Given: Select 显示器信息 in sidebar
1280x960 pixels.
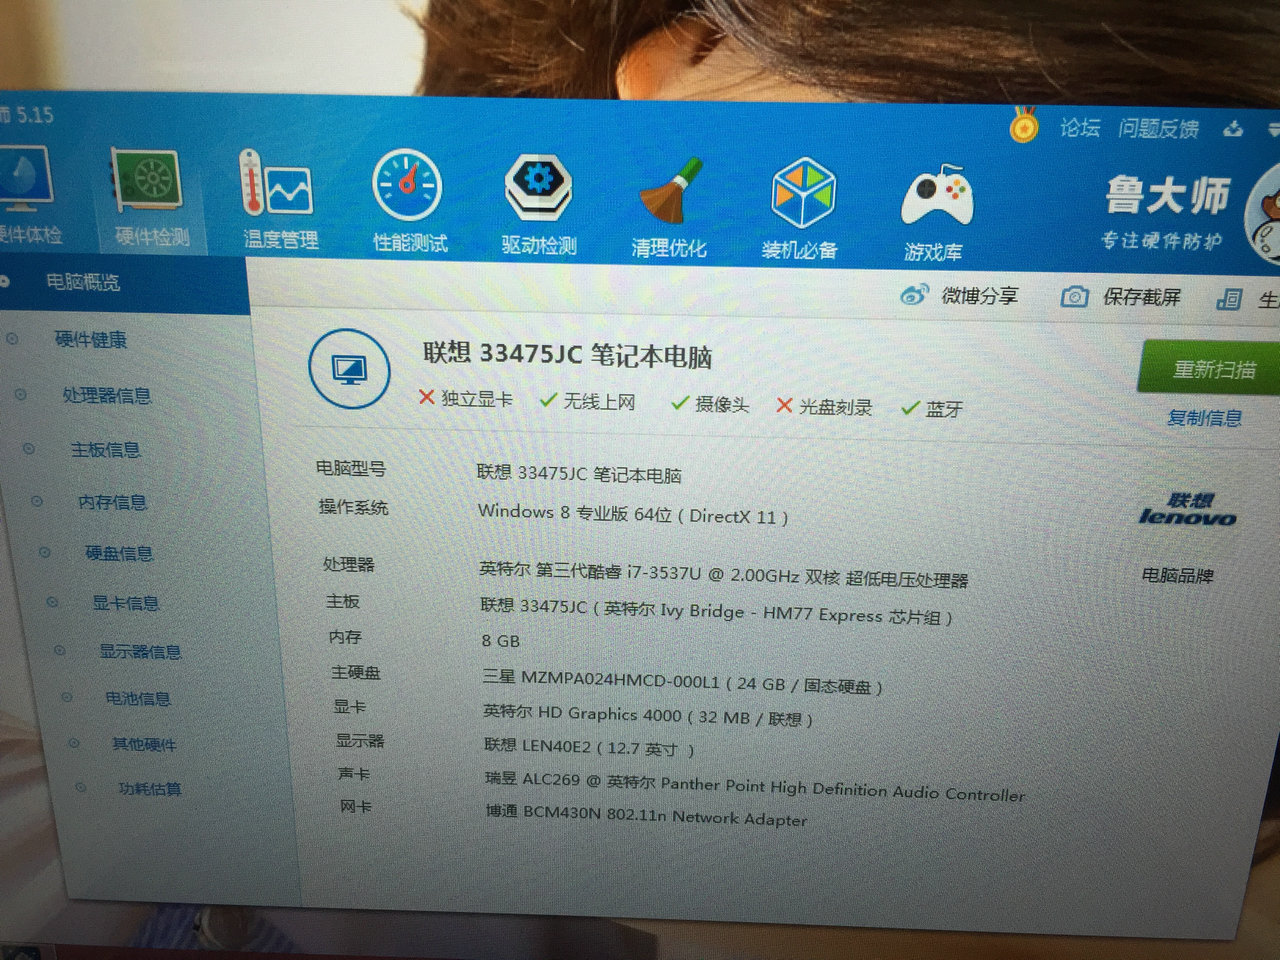Looking at the screenshot, I should pos(140,652).
